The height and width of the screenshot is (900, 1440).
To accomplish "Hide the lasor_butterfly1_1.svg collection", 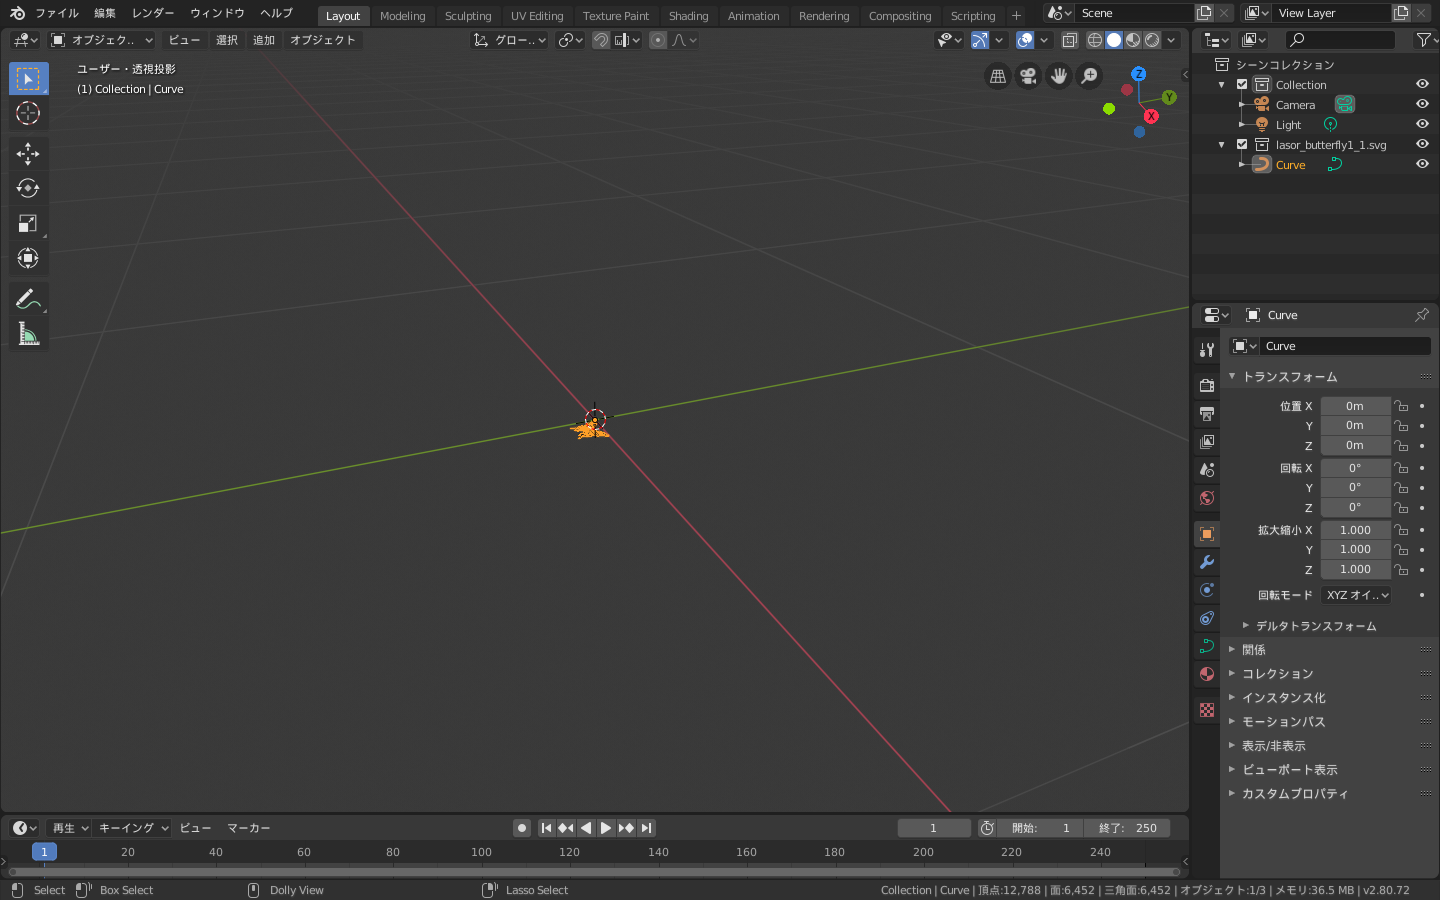I will (x=1422, y=144).
